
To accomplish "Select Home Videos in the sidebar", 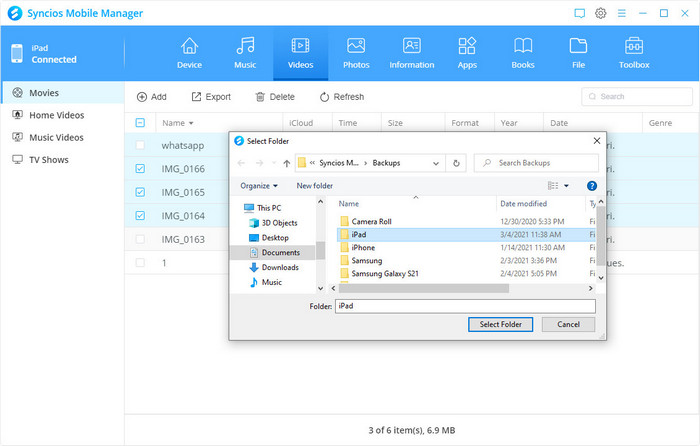I will pos(62,115).
